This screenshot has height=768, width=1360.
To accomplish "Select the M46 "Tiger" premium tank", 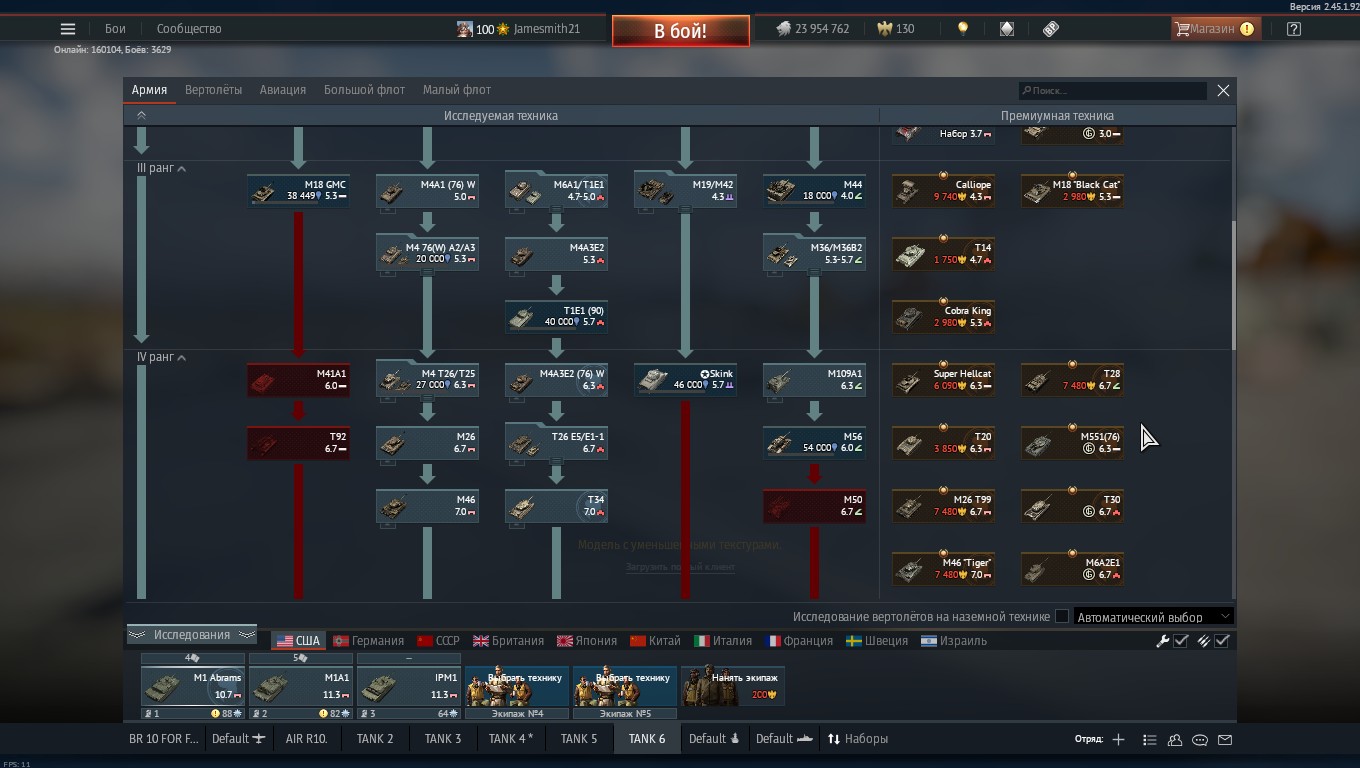I will coord(943,568).
